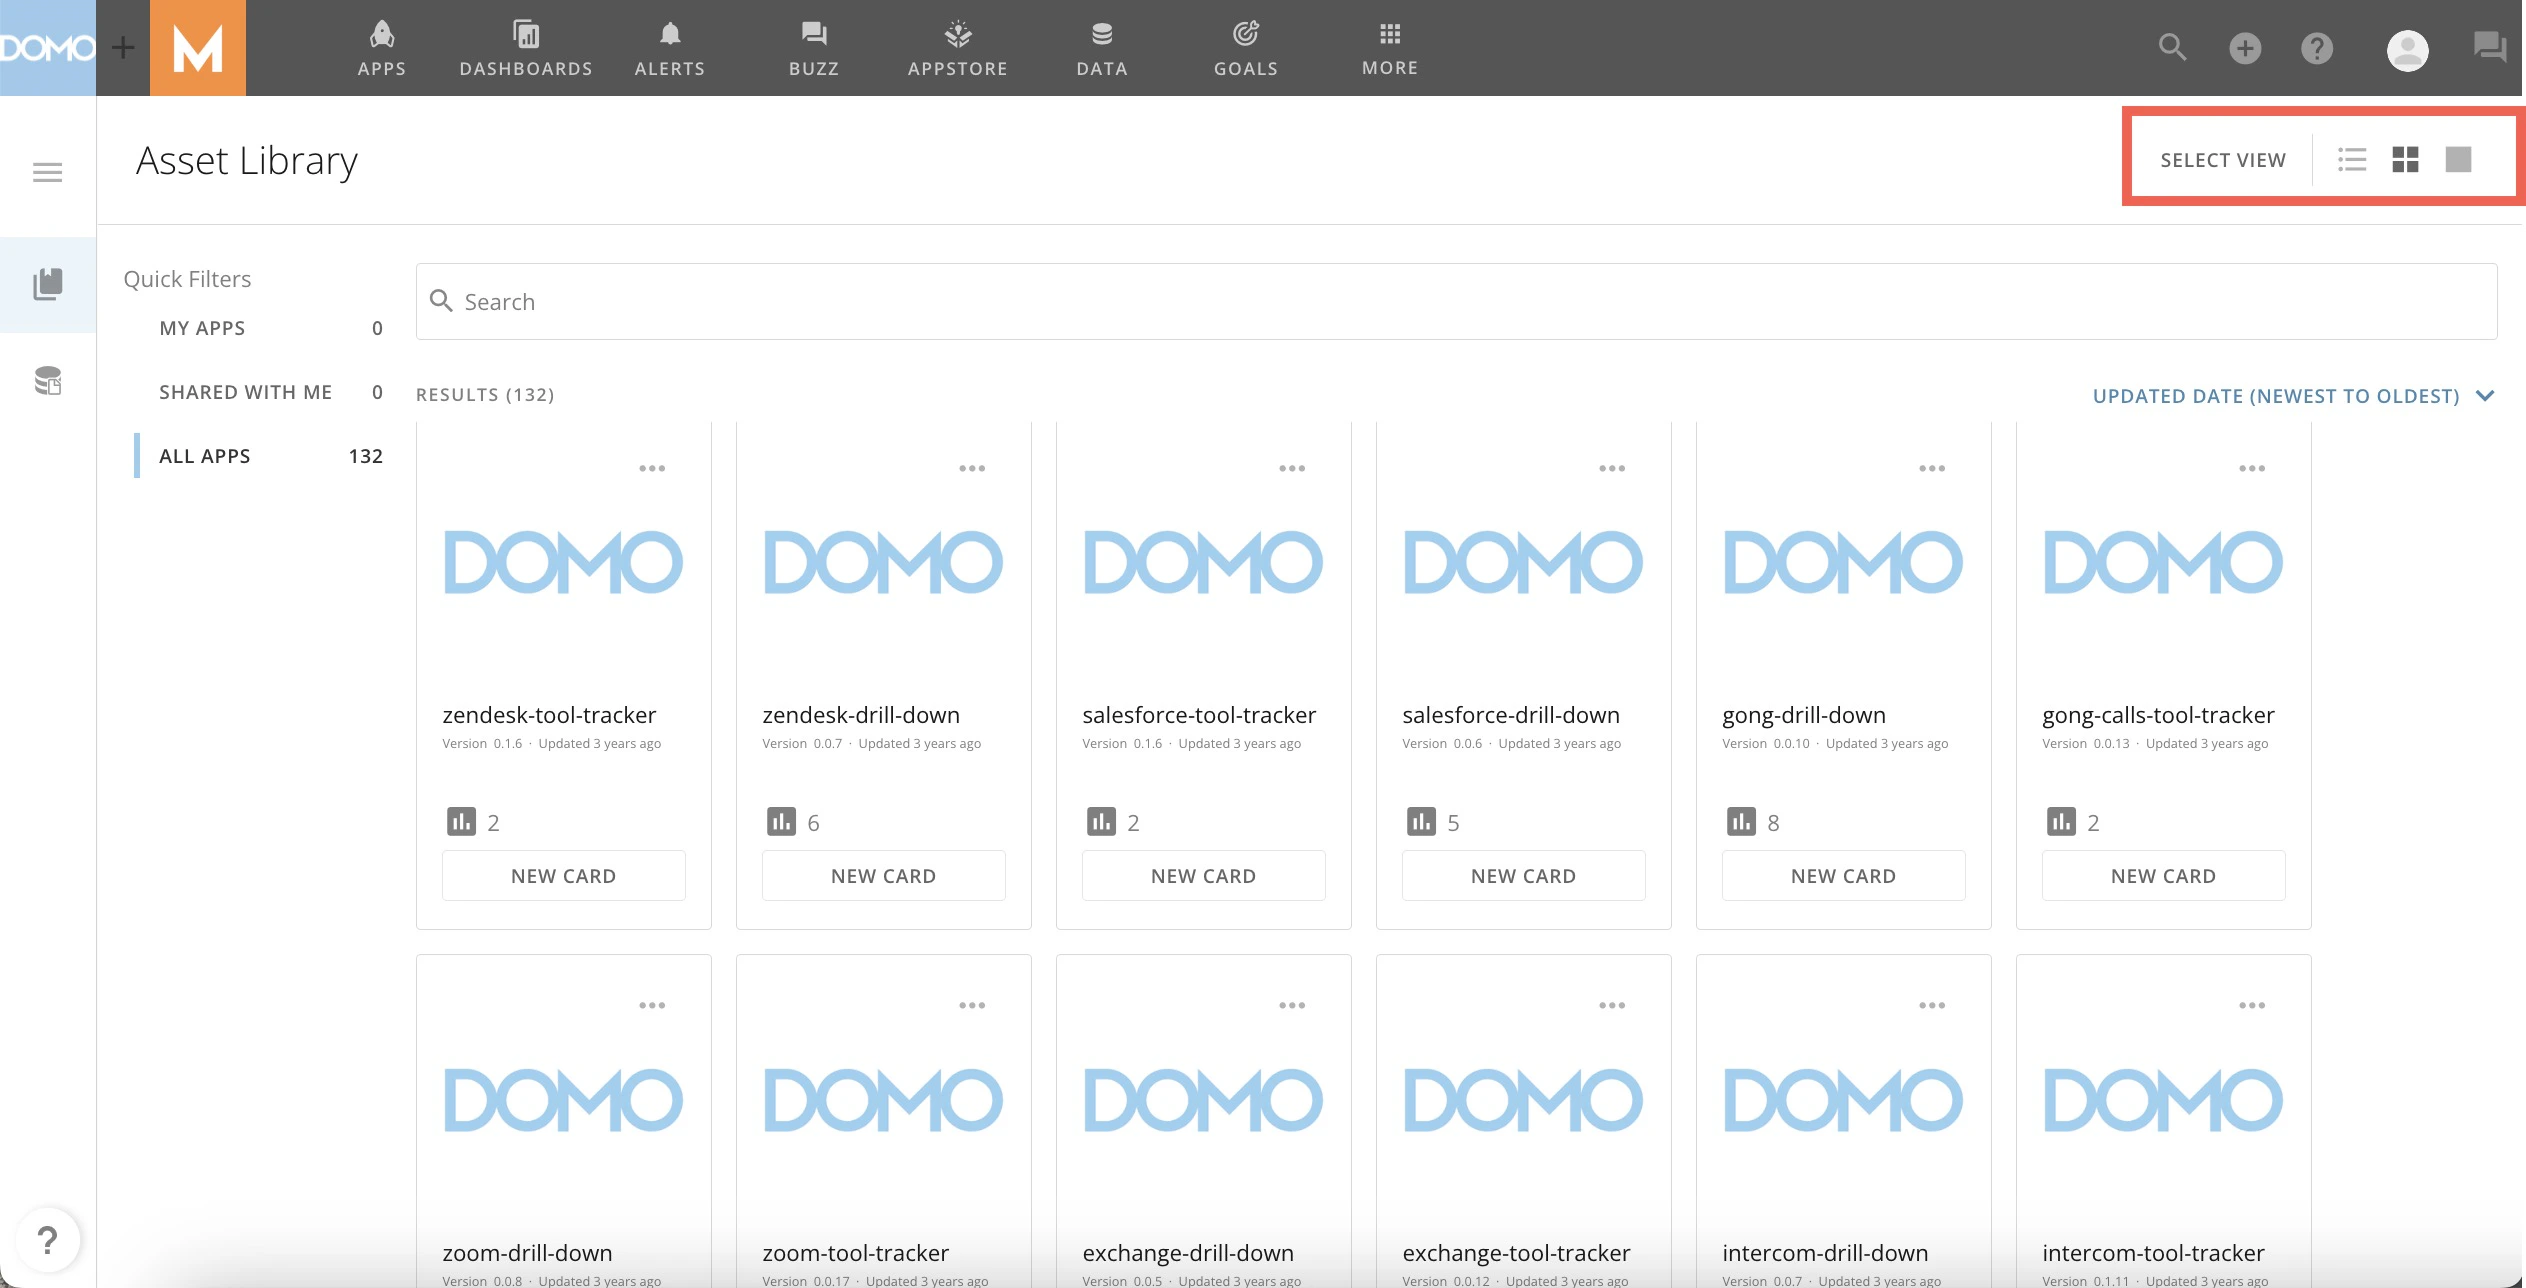Switch to list view
The image size is (2526, 1288).
click(x=2352, y=160)
